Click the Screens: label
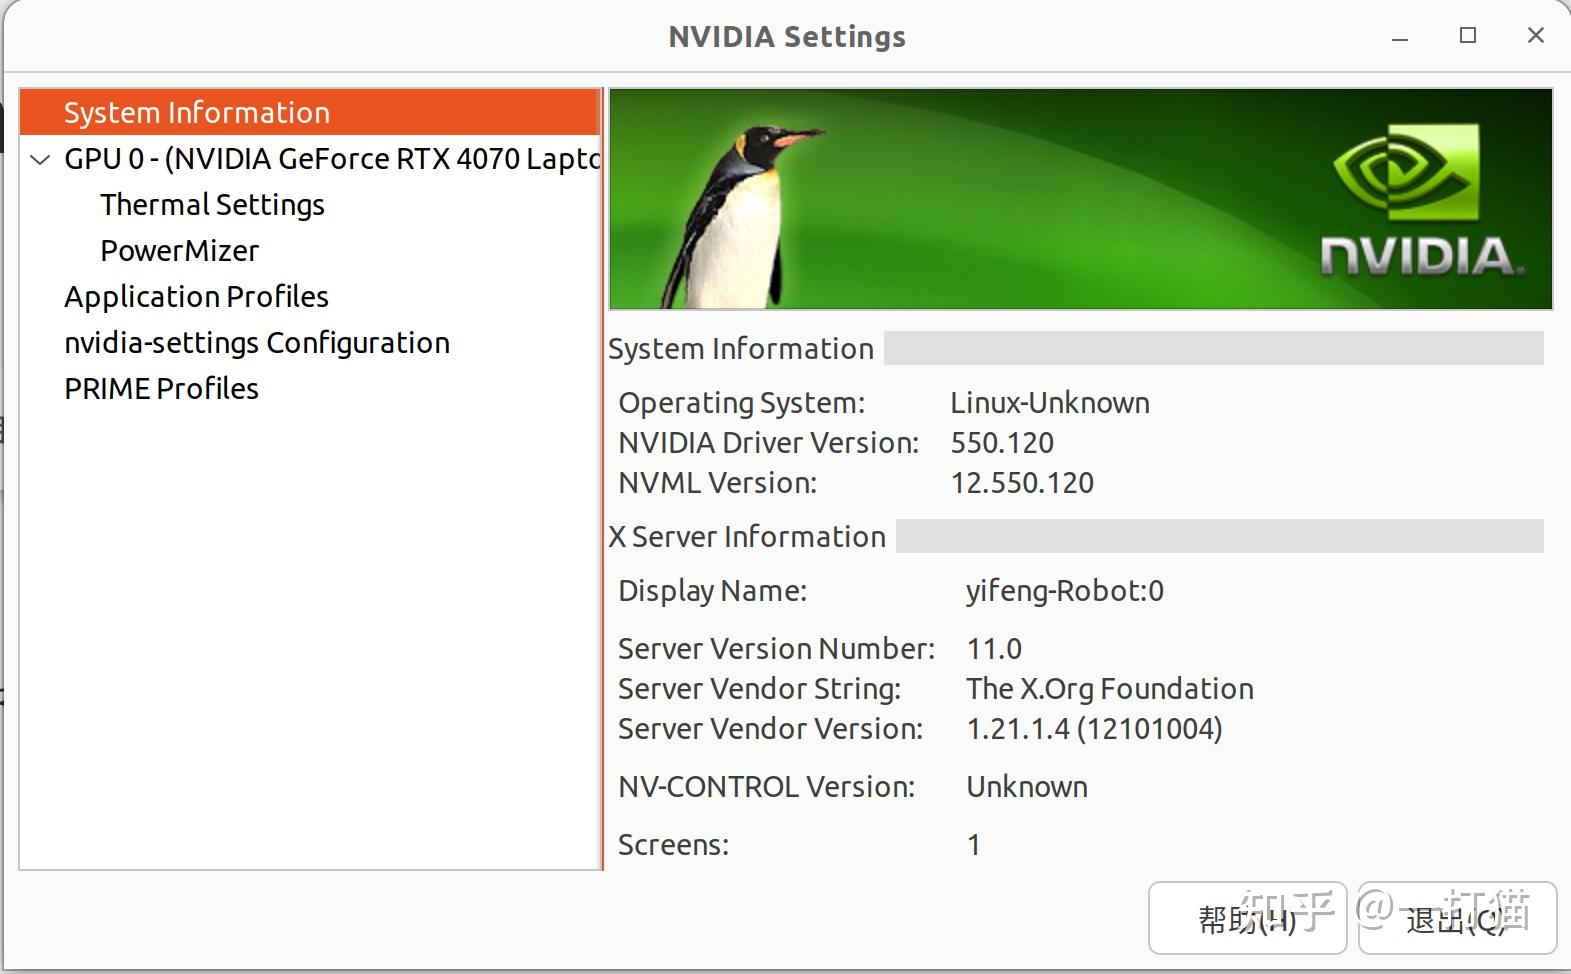1571x974 pixels. coord(674,845)
